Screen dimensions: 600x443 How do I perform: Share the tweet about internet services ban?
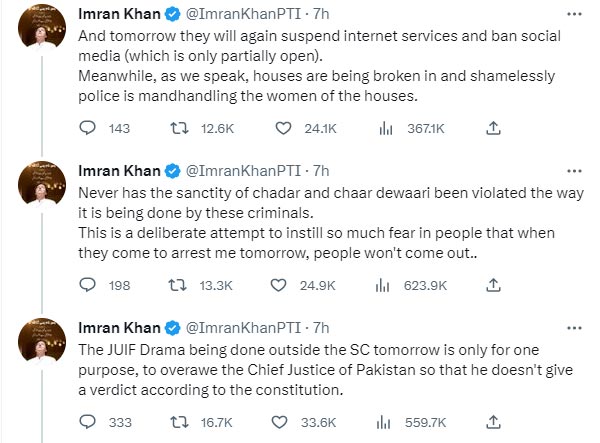[491, 128]
